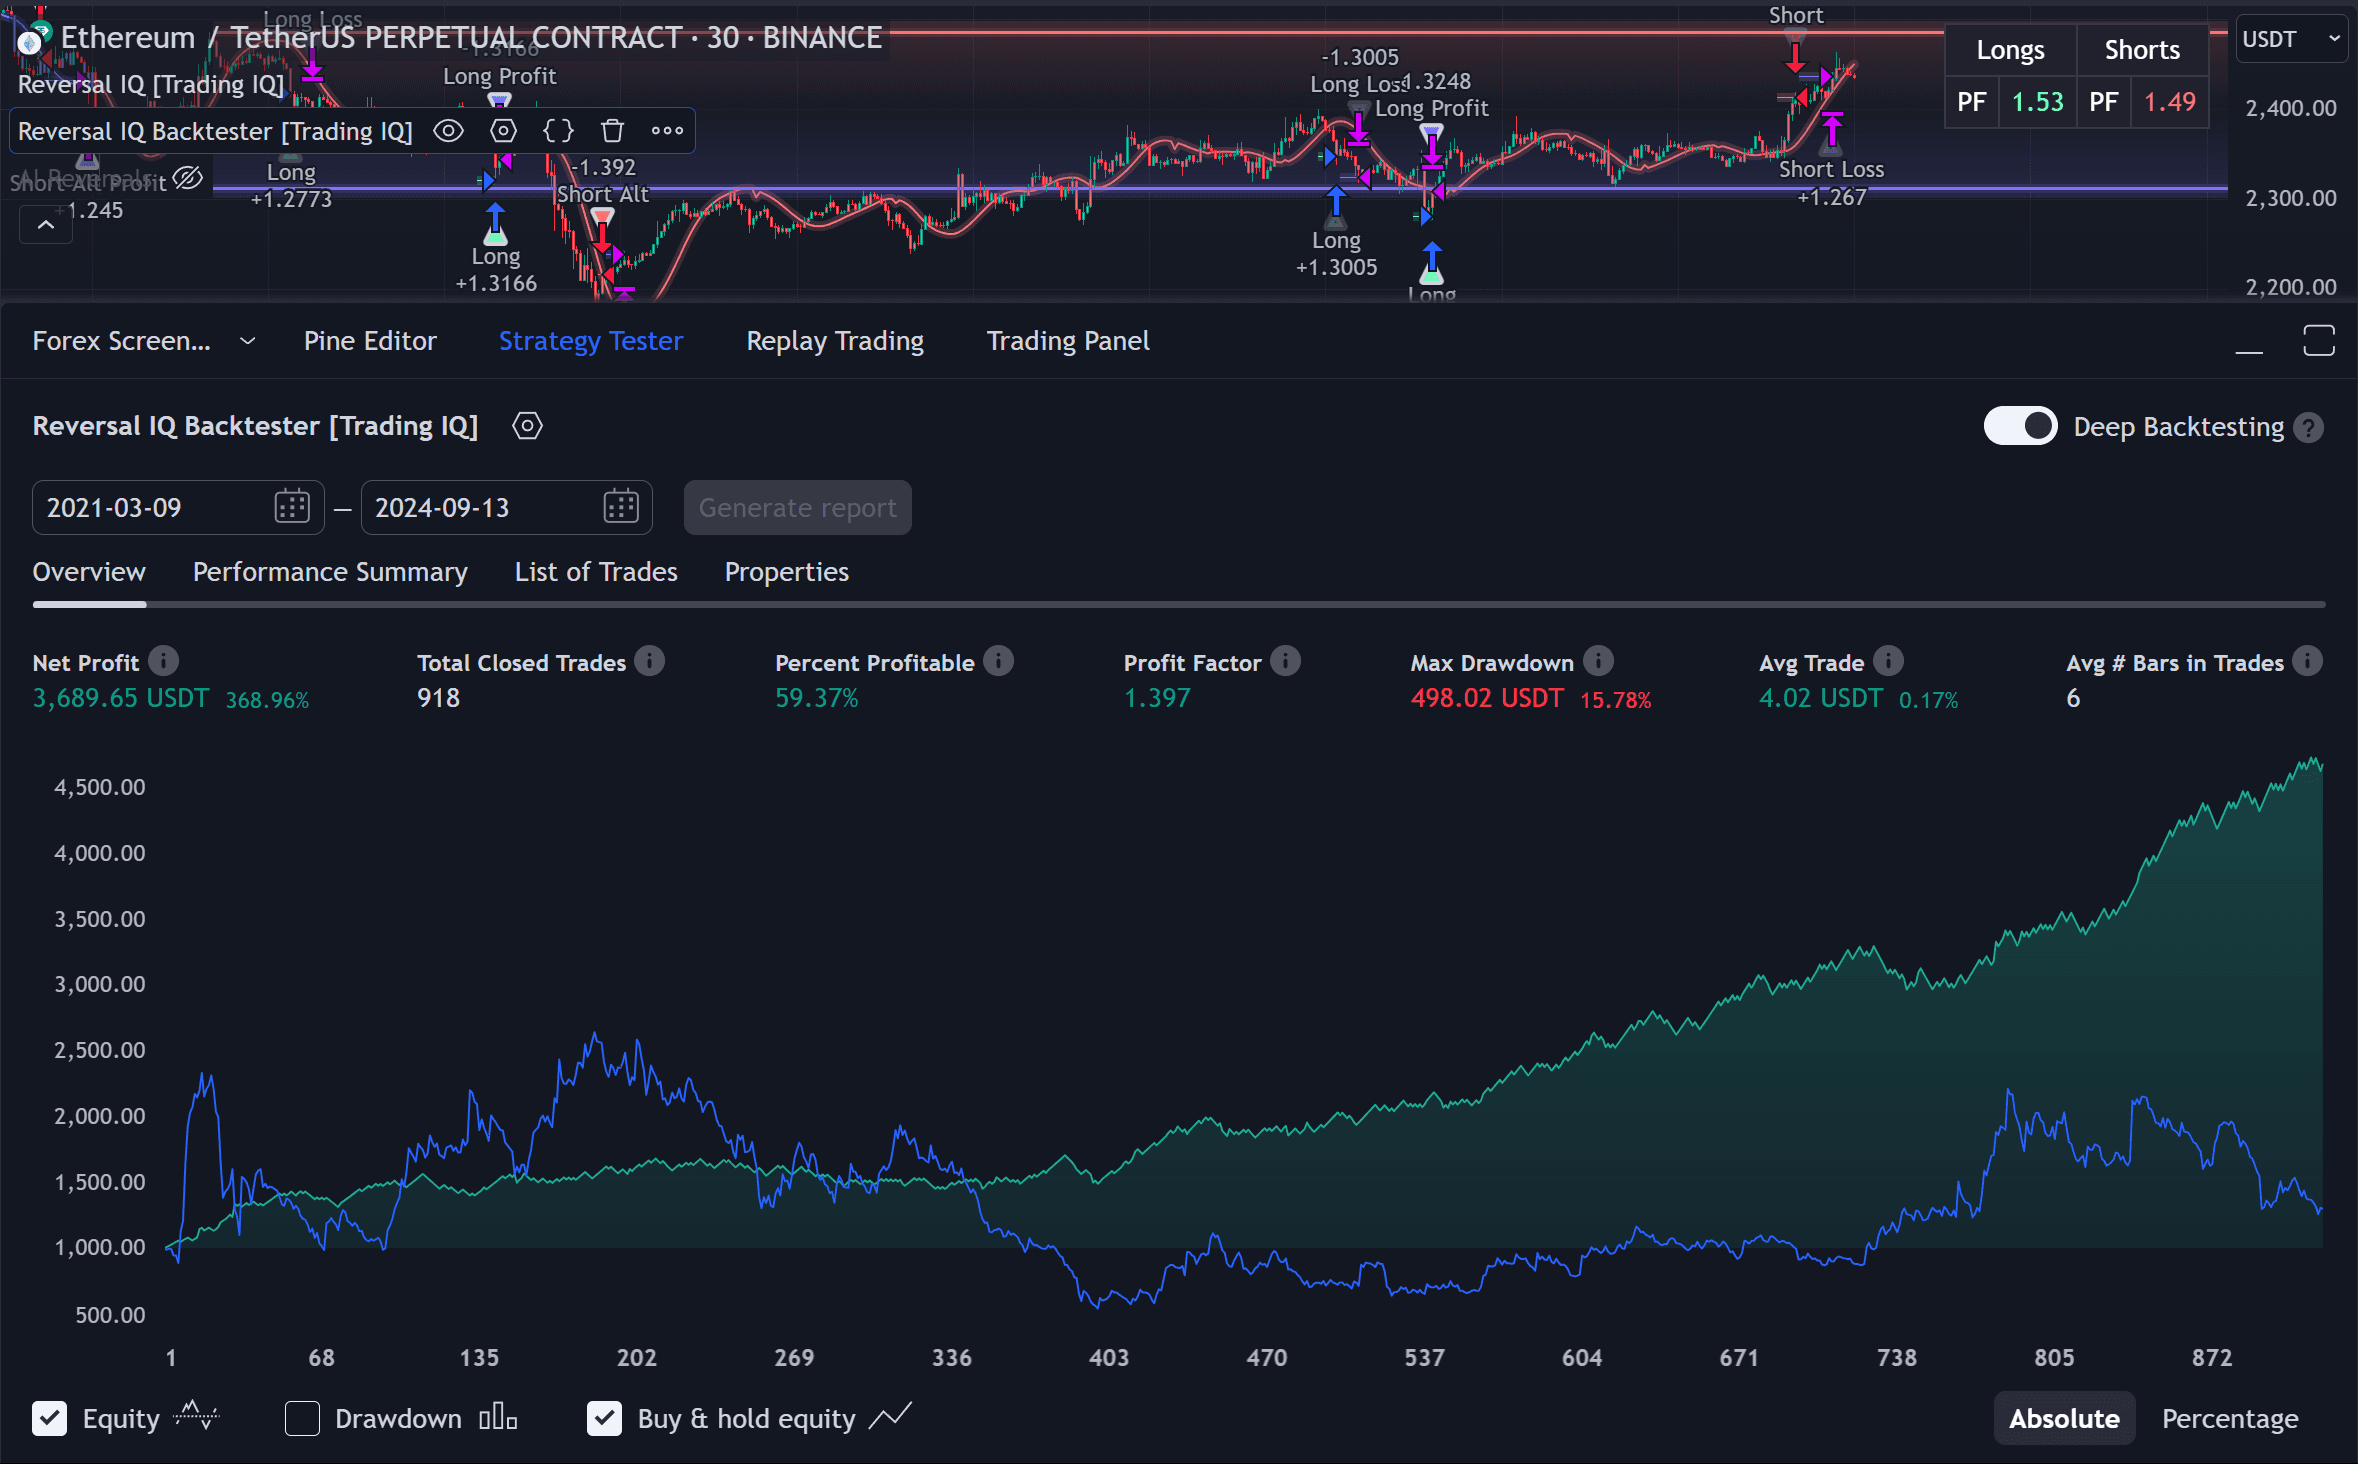Open settings of Reversal IQ Backtester indicator
The height and width of the screenshot is (1464, 2358).
503,131
